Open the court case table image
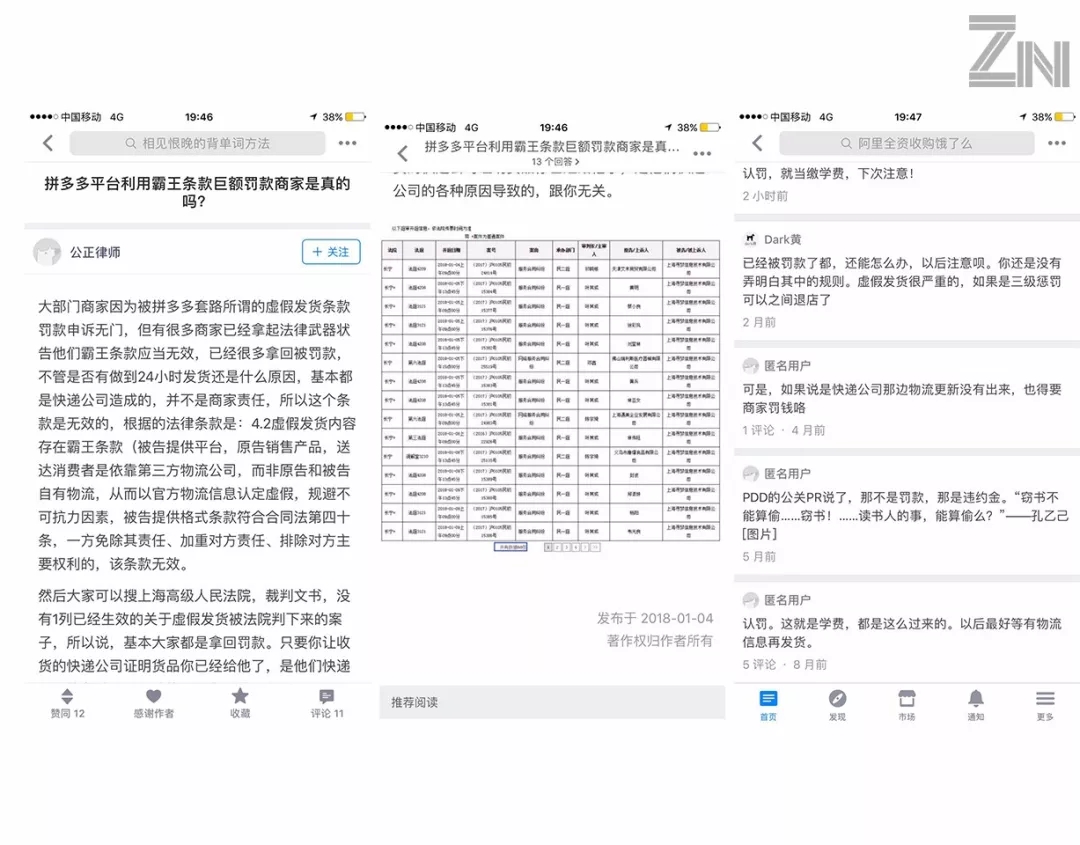Image resolution: width=1080 pixels, height=845 pixels. click(550, 389)
